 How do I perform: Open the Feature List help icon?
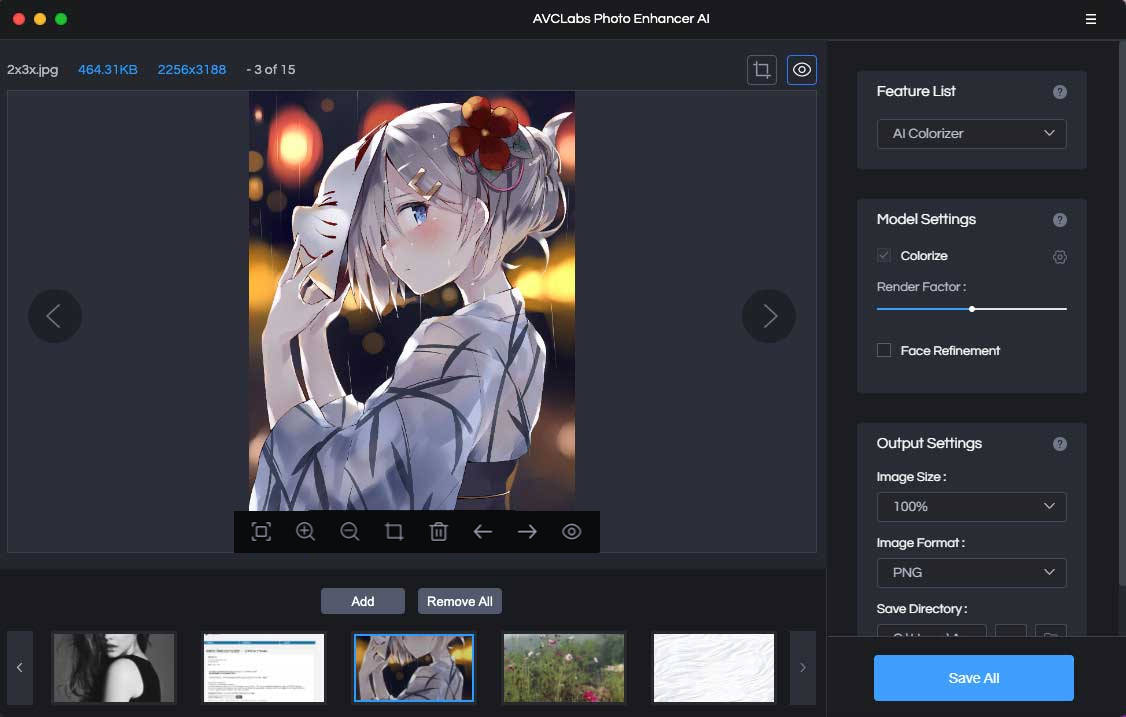coord(1059,92)
